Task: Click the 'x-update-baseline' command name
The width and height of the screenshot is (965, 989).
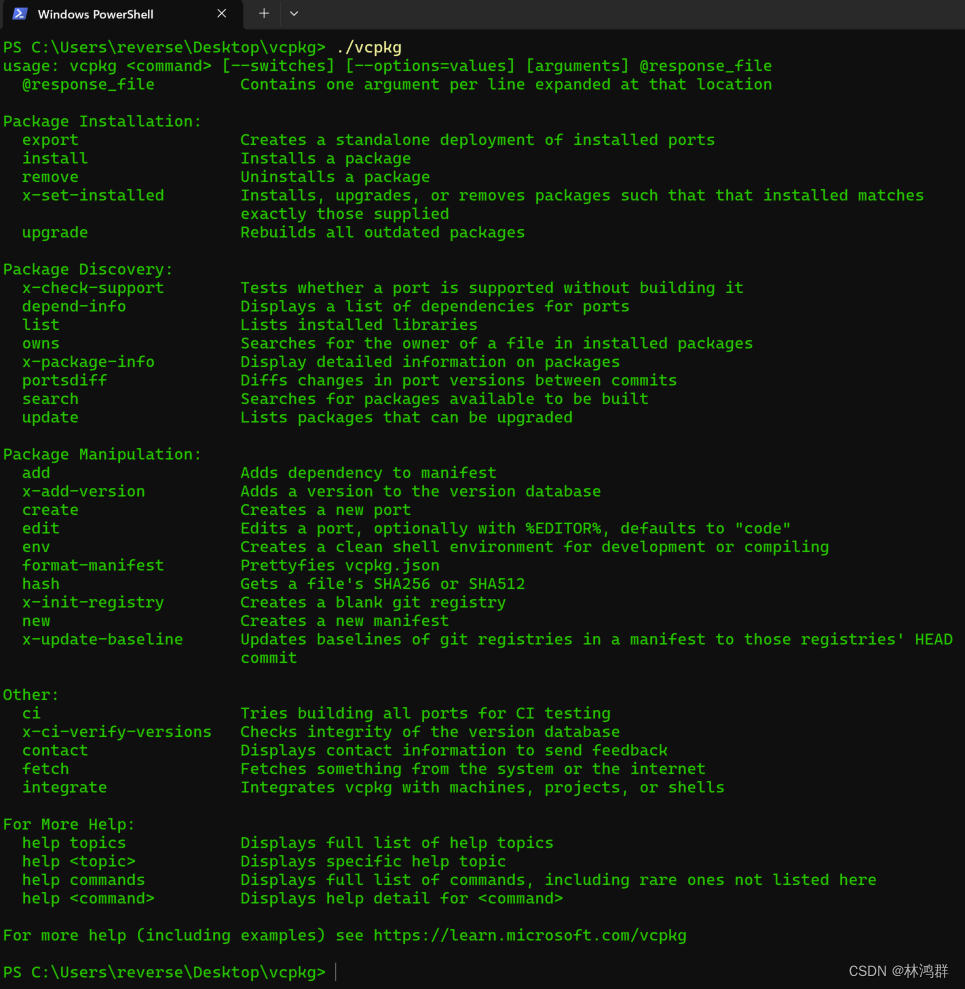Action: (x=103, y=640)
